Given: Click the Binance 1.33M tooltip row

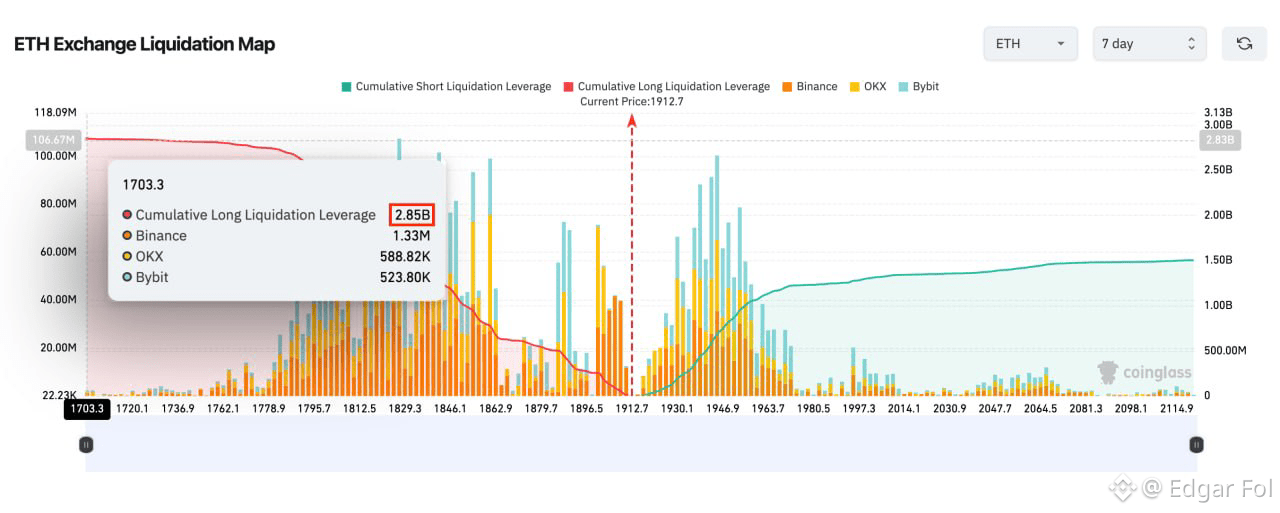Looking at the screenshot, I should tap(276, 236).
